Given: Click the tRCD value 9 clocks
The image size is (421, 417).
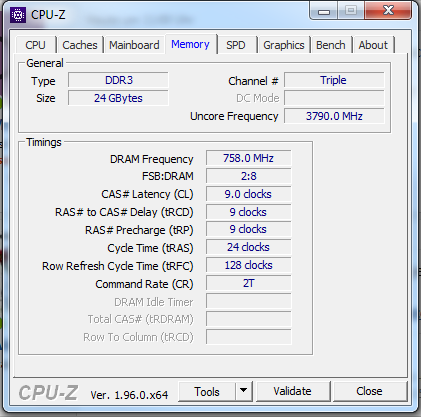Looking at the screenshot, I should point(249,212).
